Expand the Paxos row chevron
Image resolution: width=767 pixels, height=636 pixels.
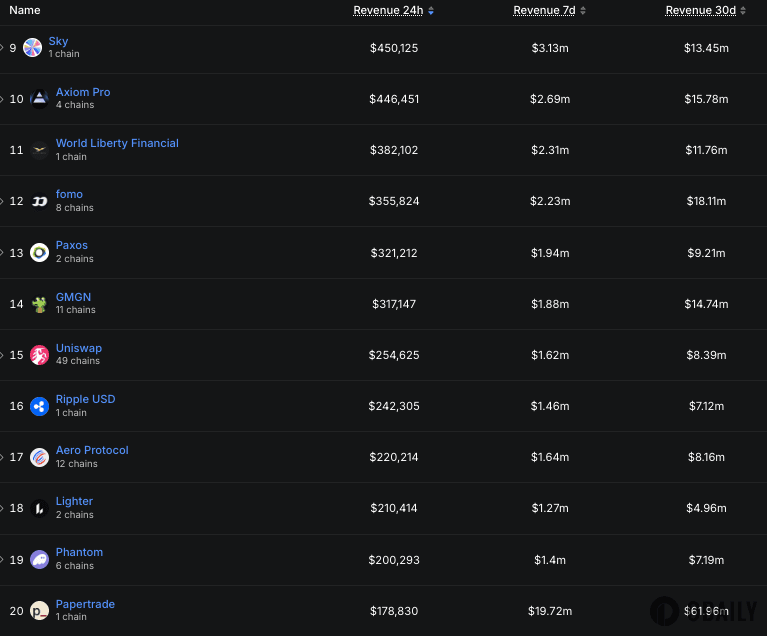click(1, 252)
